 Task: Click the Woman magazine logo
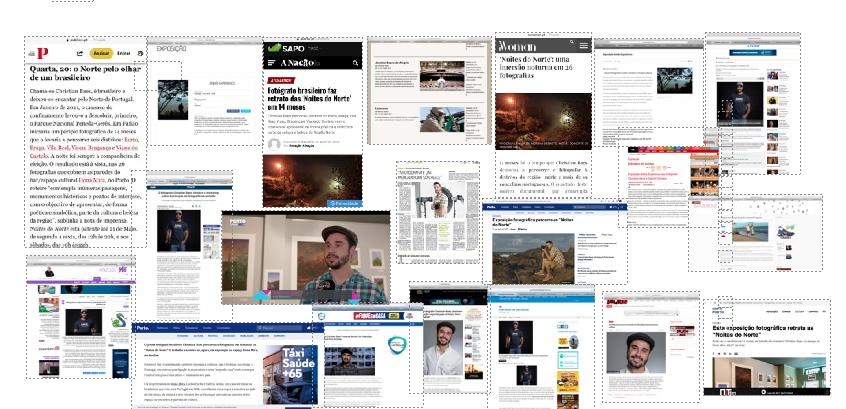517,46
